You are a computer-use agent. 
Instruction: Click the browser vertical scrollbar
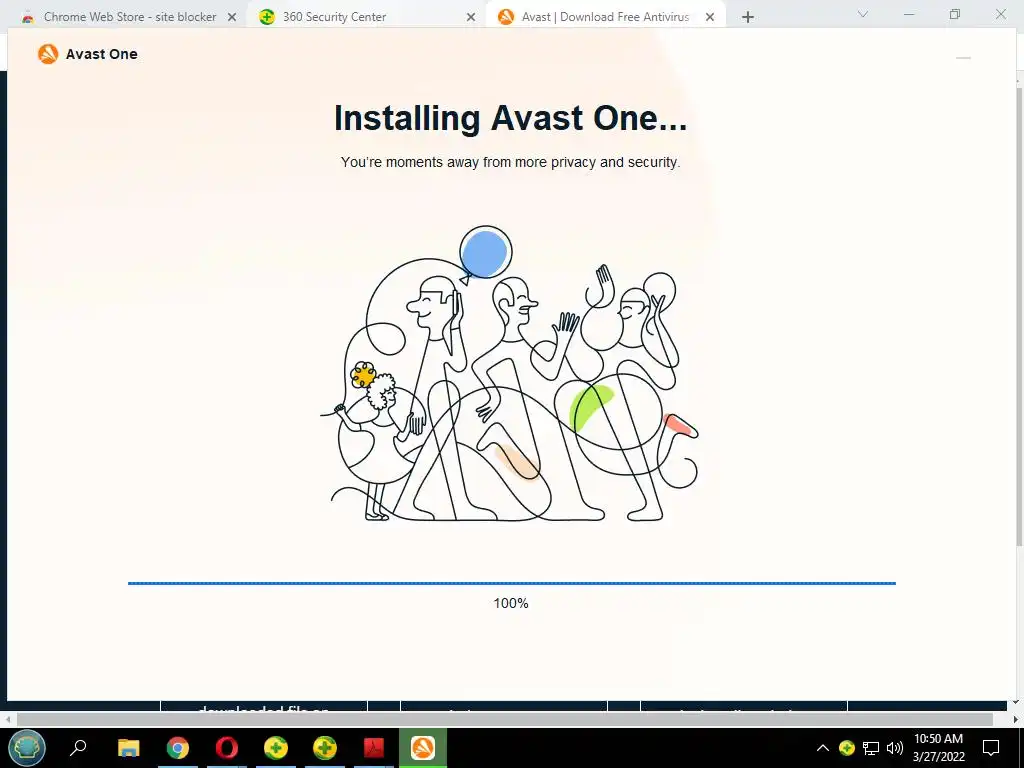point(1019,317)
